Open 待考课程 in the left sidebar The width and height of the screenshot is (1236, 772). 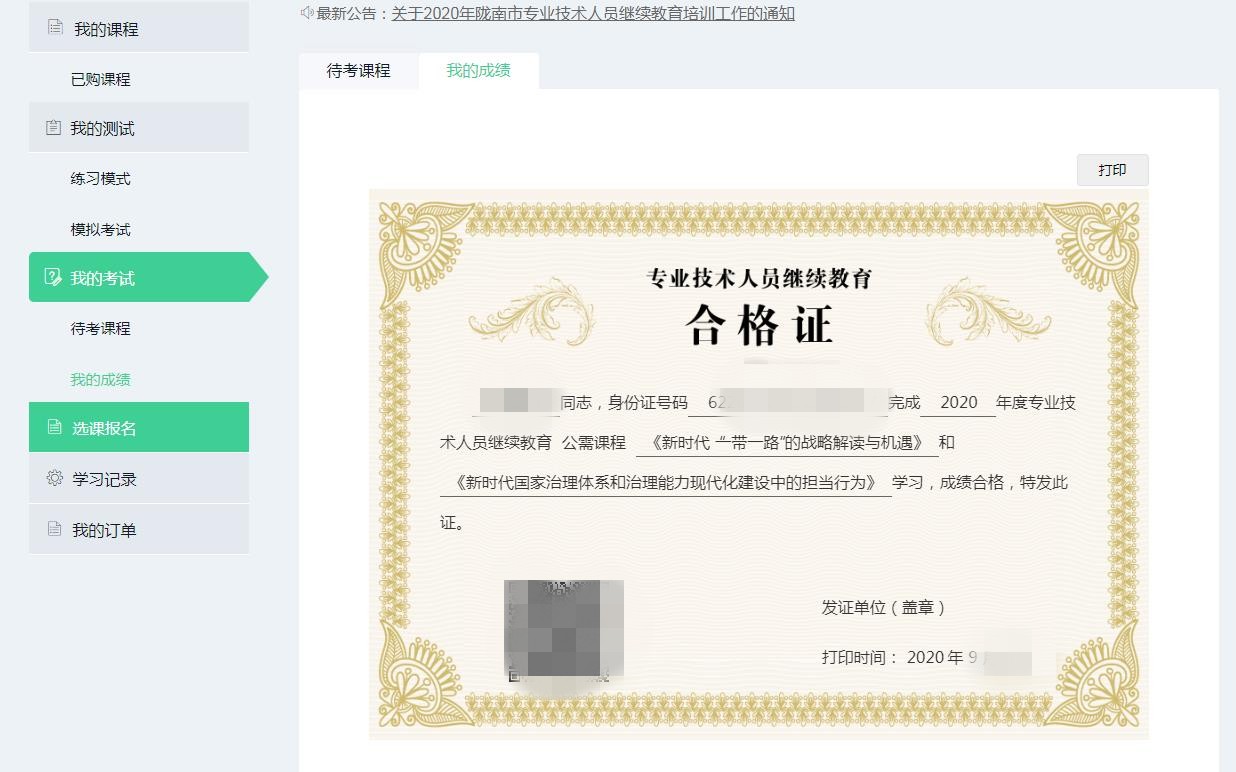[x=100, y=328]
